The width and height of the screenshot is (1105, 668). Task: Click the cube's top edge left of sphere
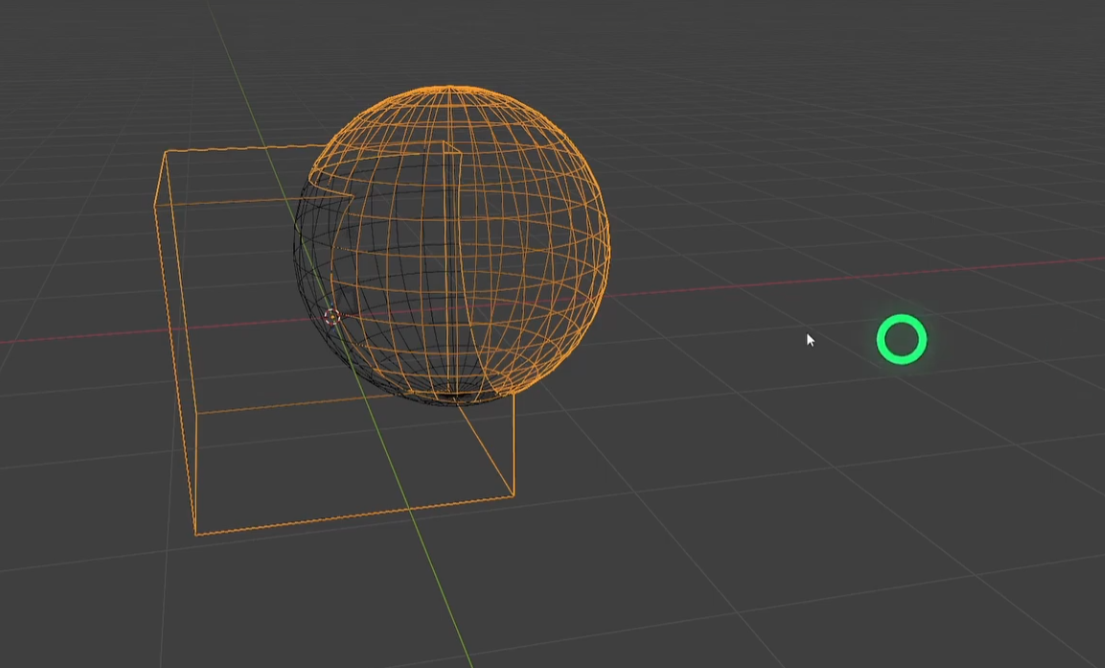coord(240,149)
